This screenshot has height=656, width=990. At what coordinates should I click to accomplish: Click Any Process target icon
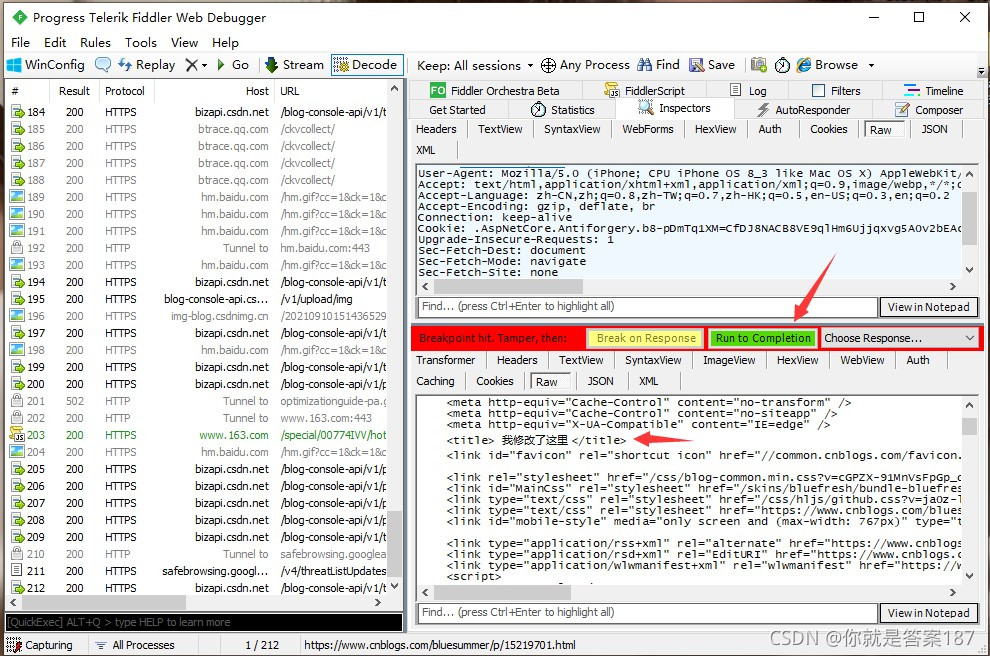[548, 65]
